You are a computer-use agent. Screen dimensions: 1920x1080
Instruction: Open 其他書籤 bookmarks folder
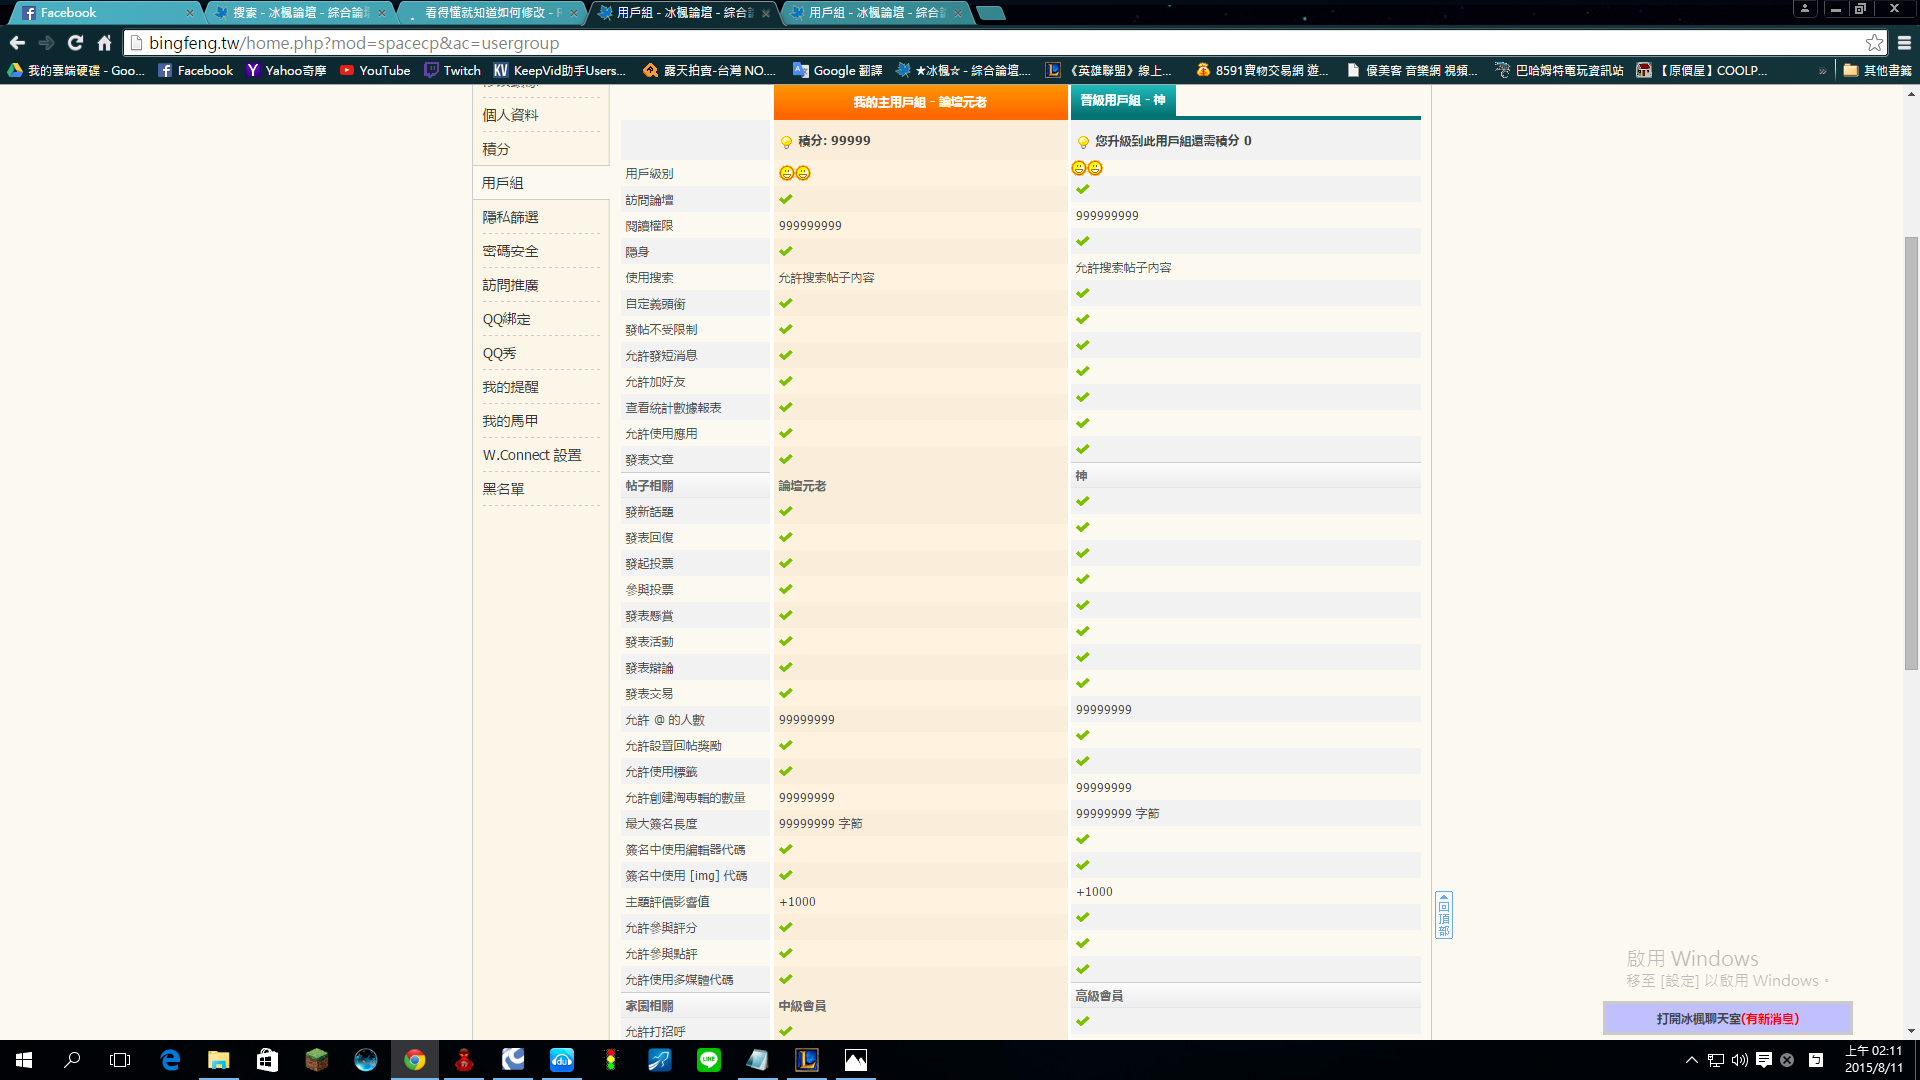coord(1877,71)
